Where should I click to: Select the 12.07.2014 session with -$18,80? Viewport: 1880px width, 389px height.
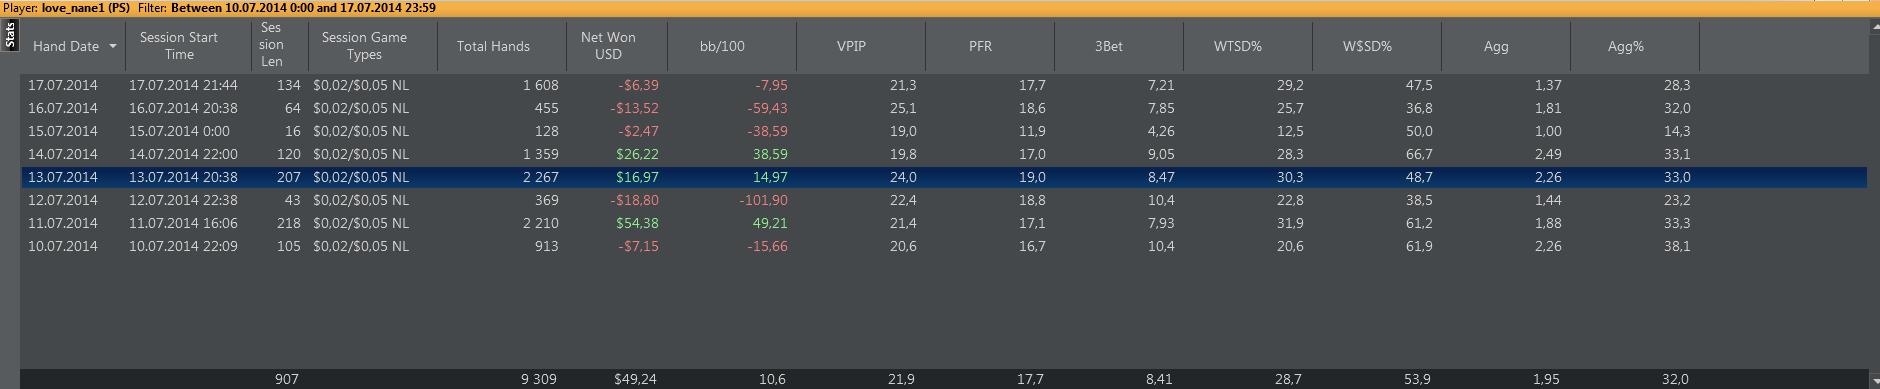coord(944,200)
